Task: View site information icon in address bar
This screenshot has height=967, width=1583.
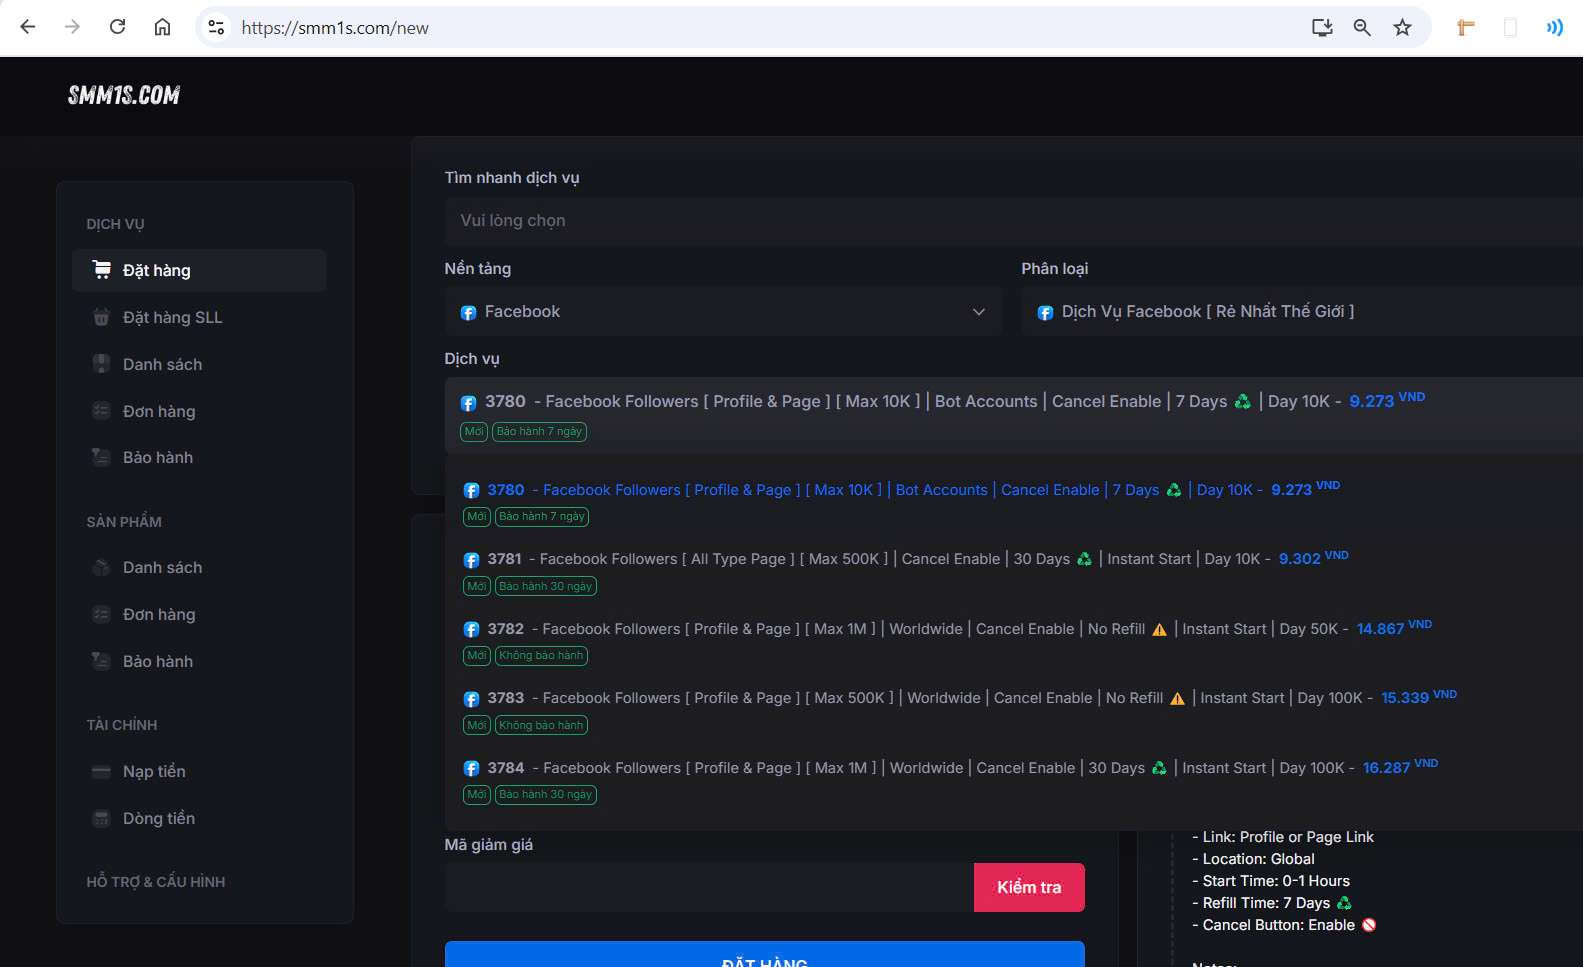Action: pyautogui.click(x=216, y=27)
